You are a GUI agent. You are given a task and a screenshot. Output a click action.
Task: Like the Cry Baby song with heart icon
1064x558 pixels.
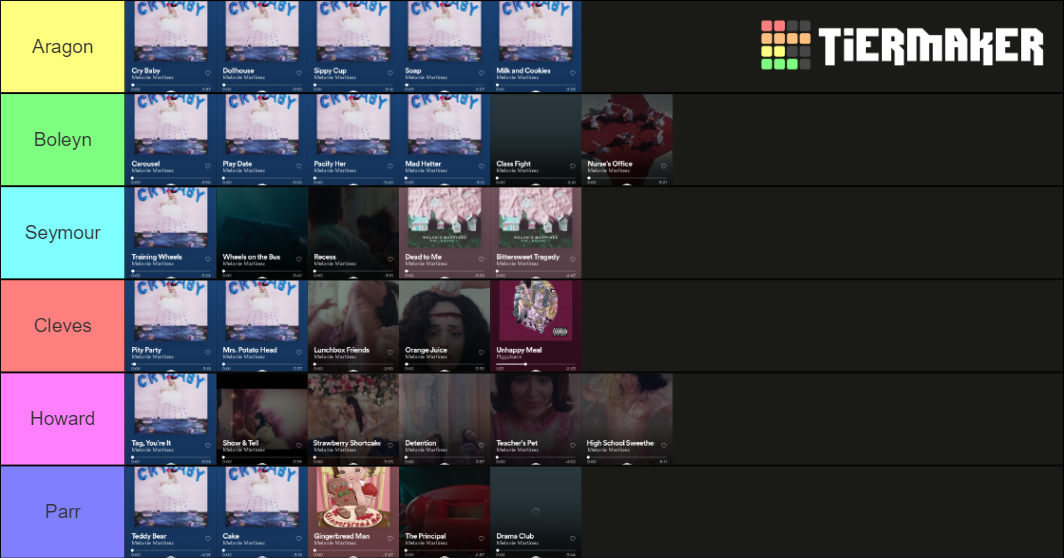pos(208,73)
